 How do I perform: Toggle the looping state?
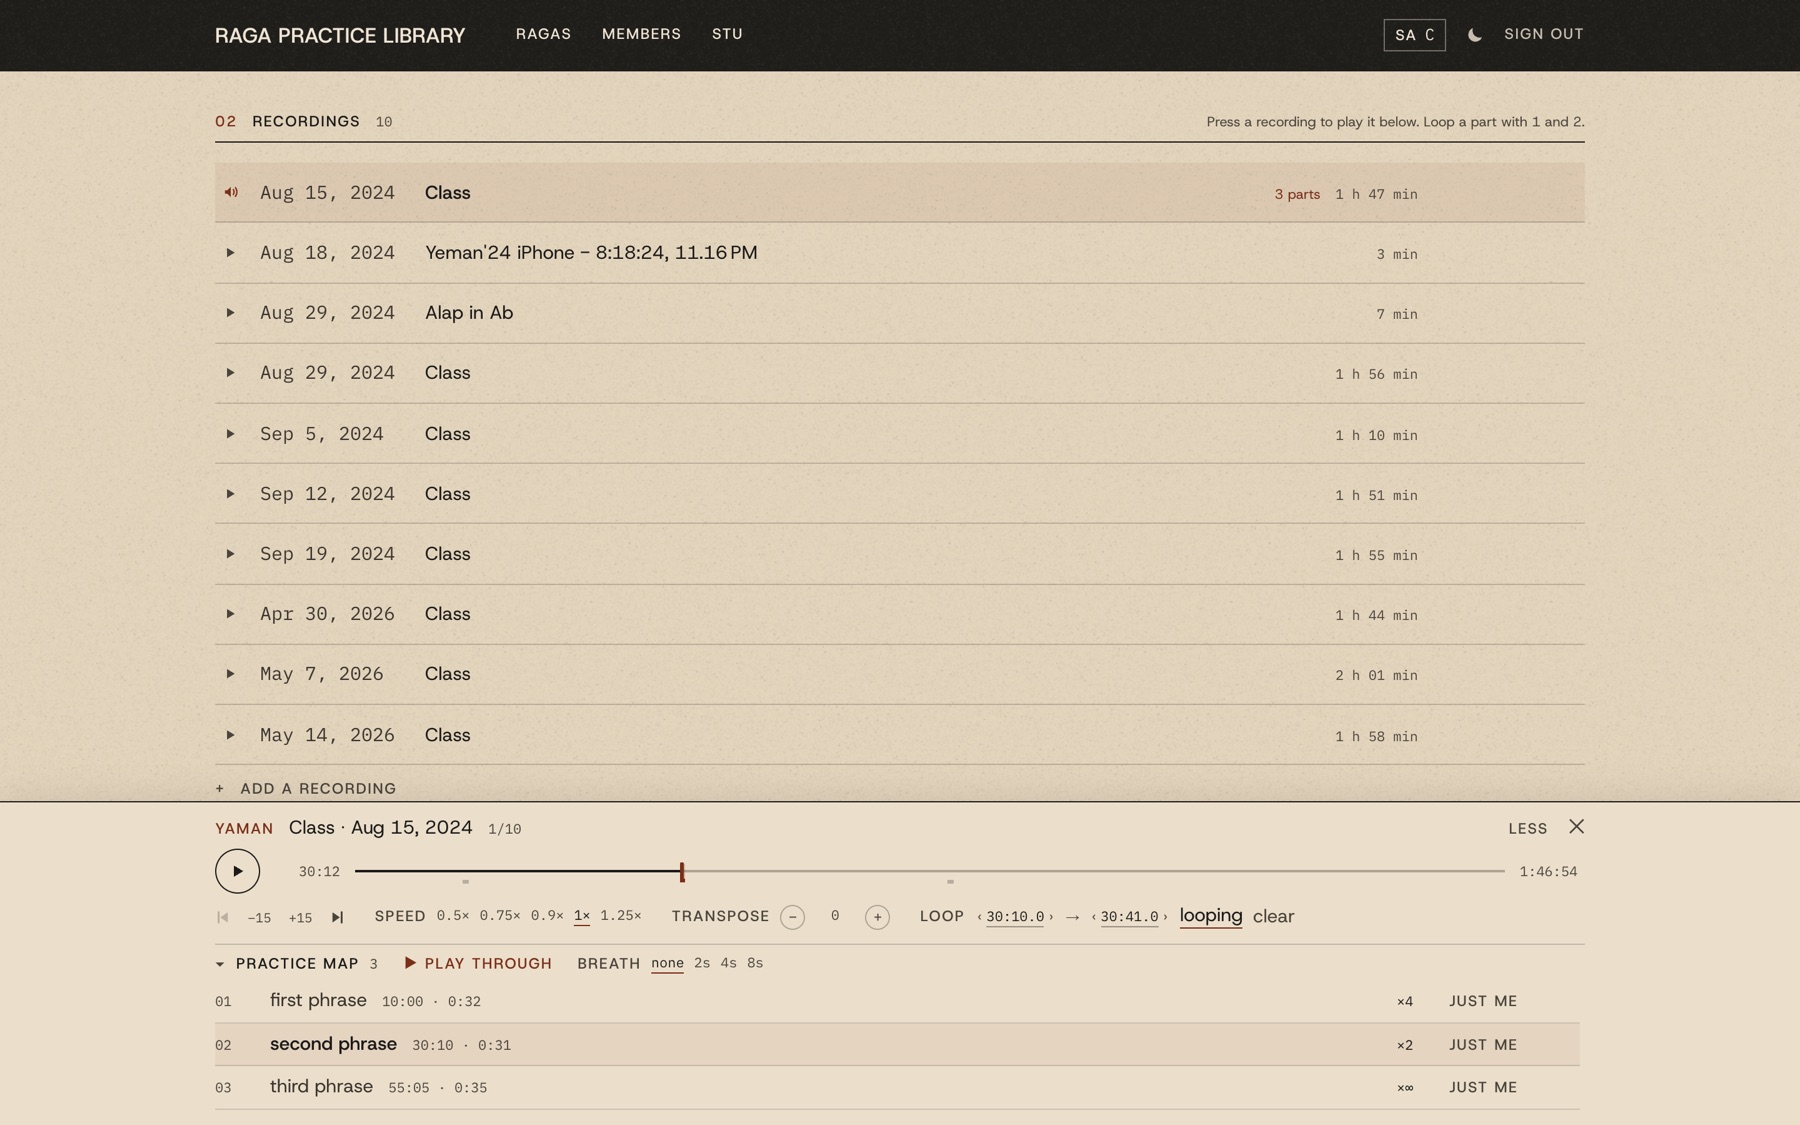[x=1211, y=916]
